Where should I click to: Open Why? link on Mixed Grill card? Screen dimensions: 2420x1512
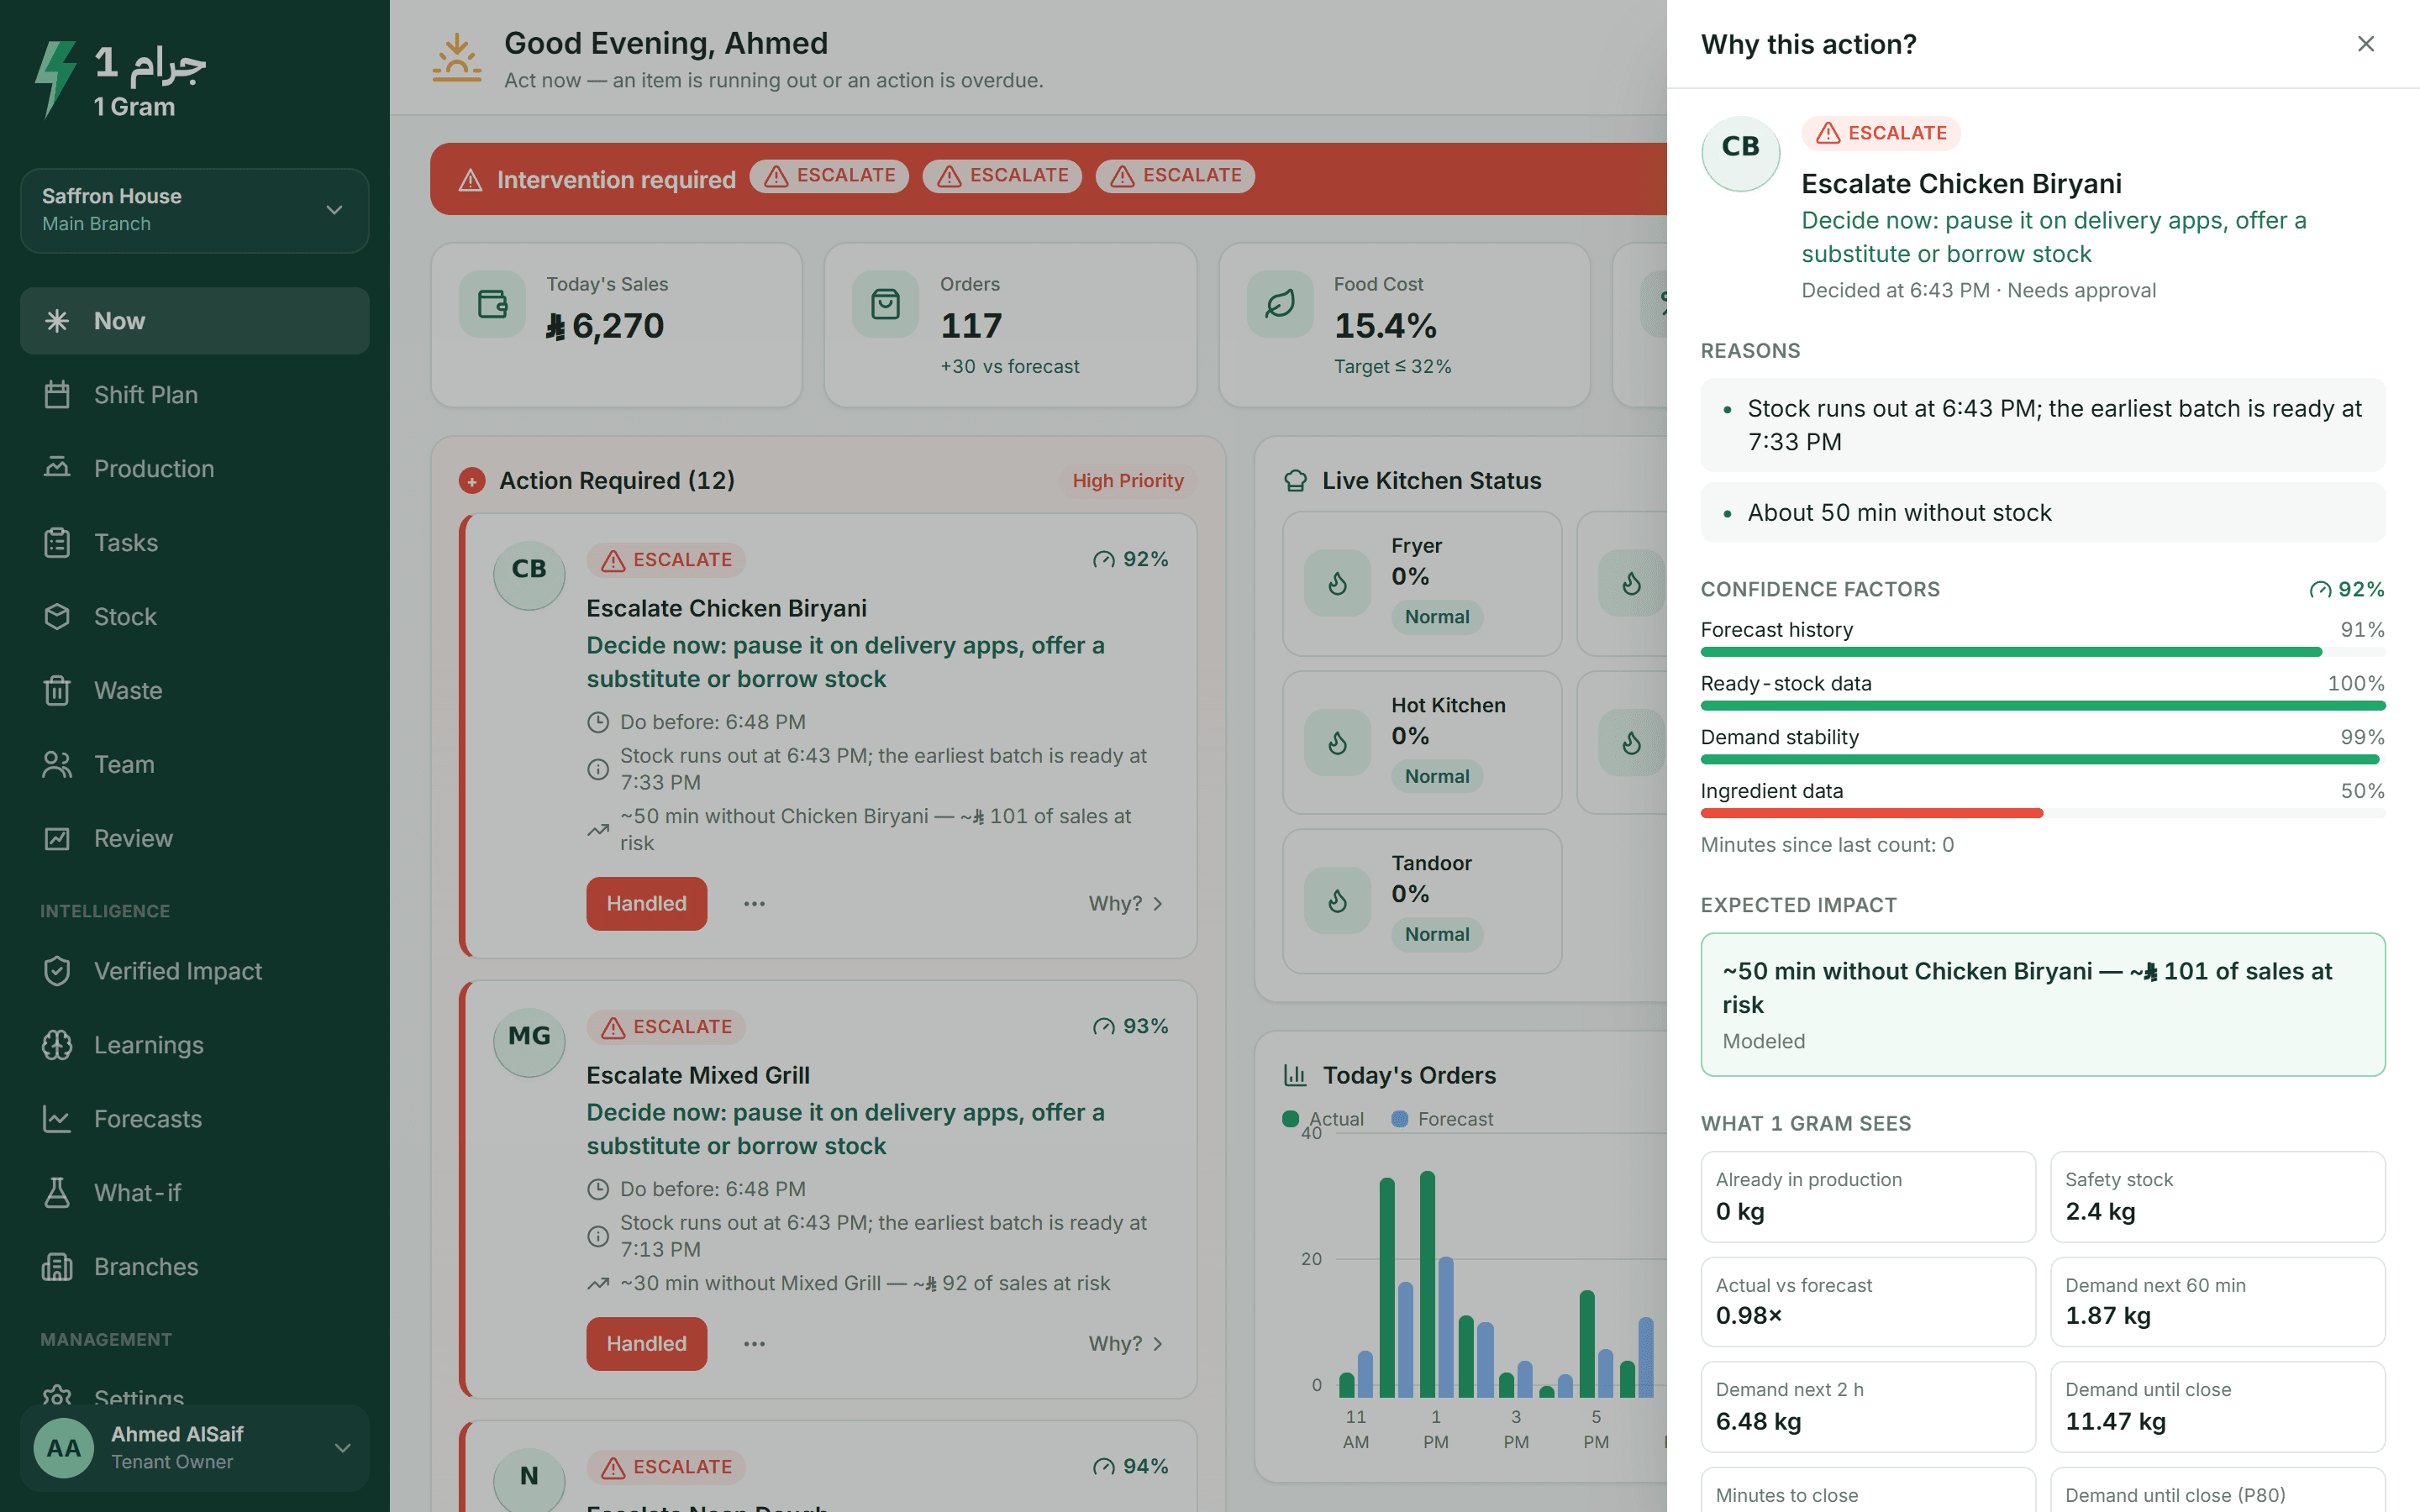click(1126, 1344)
